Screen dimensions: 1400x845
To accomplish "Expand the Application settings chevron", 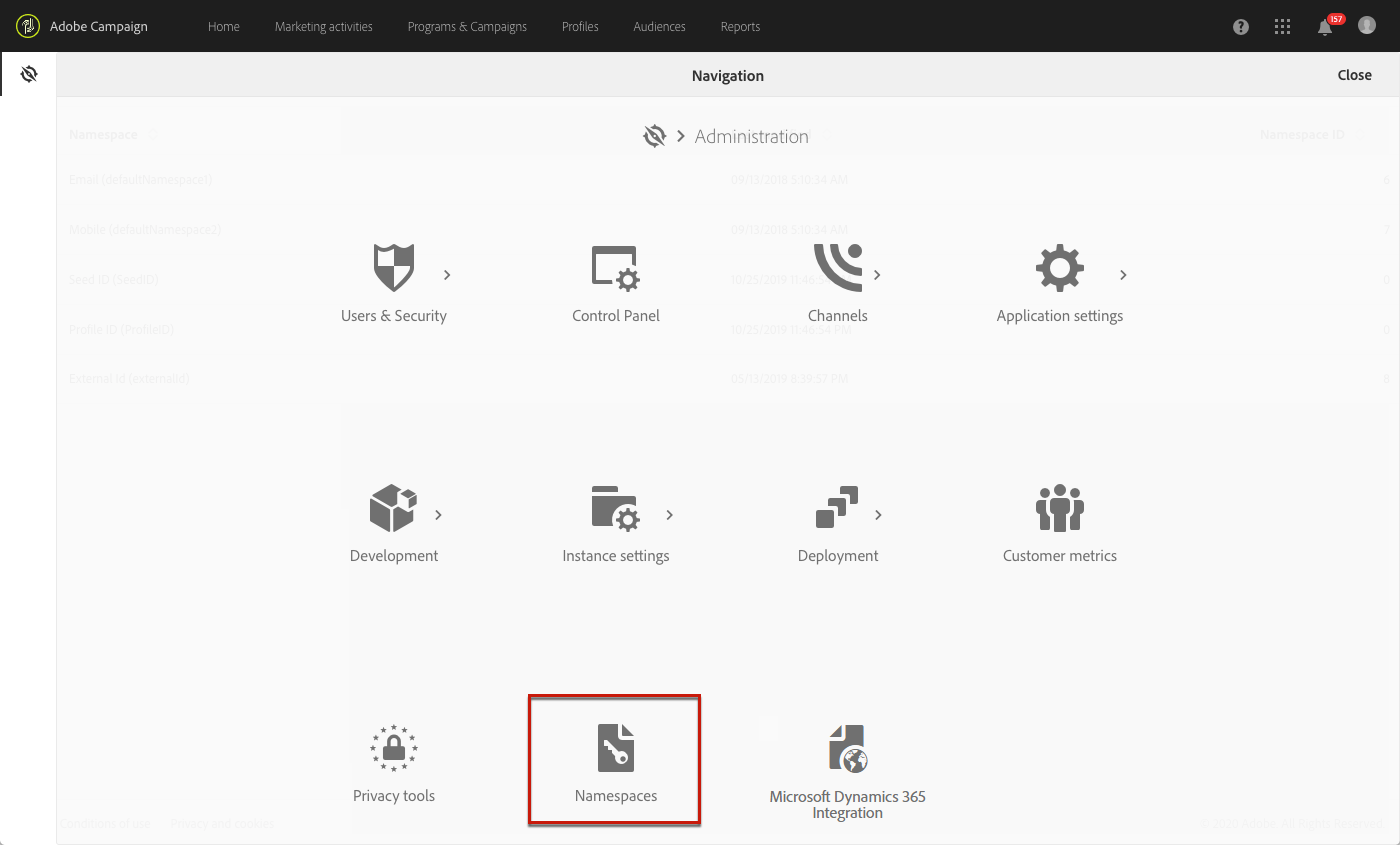I will (x=1123, y=275).
